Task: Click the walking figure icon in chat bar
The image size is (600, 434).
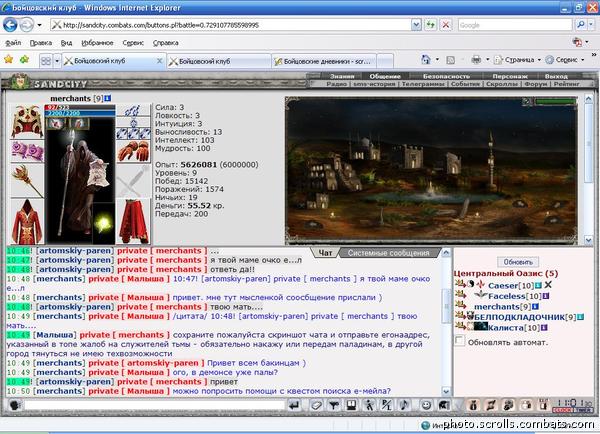Action: coord(369,405)
